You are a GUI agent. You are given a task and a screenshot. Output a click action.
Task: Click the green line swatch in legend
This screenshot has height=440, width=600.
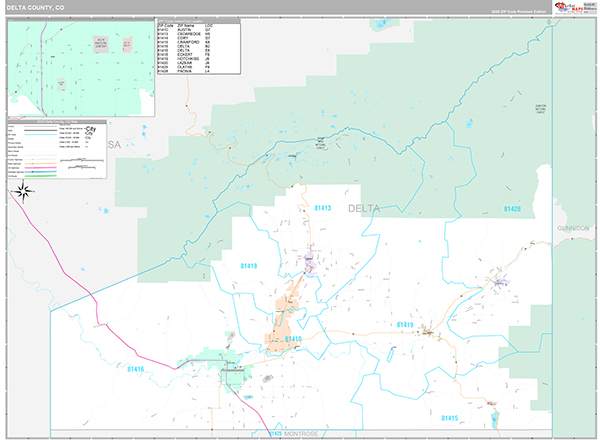[38, 173]
